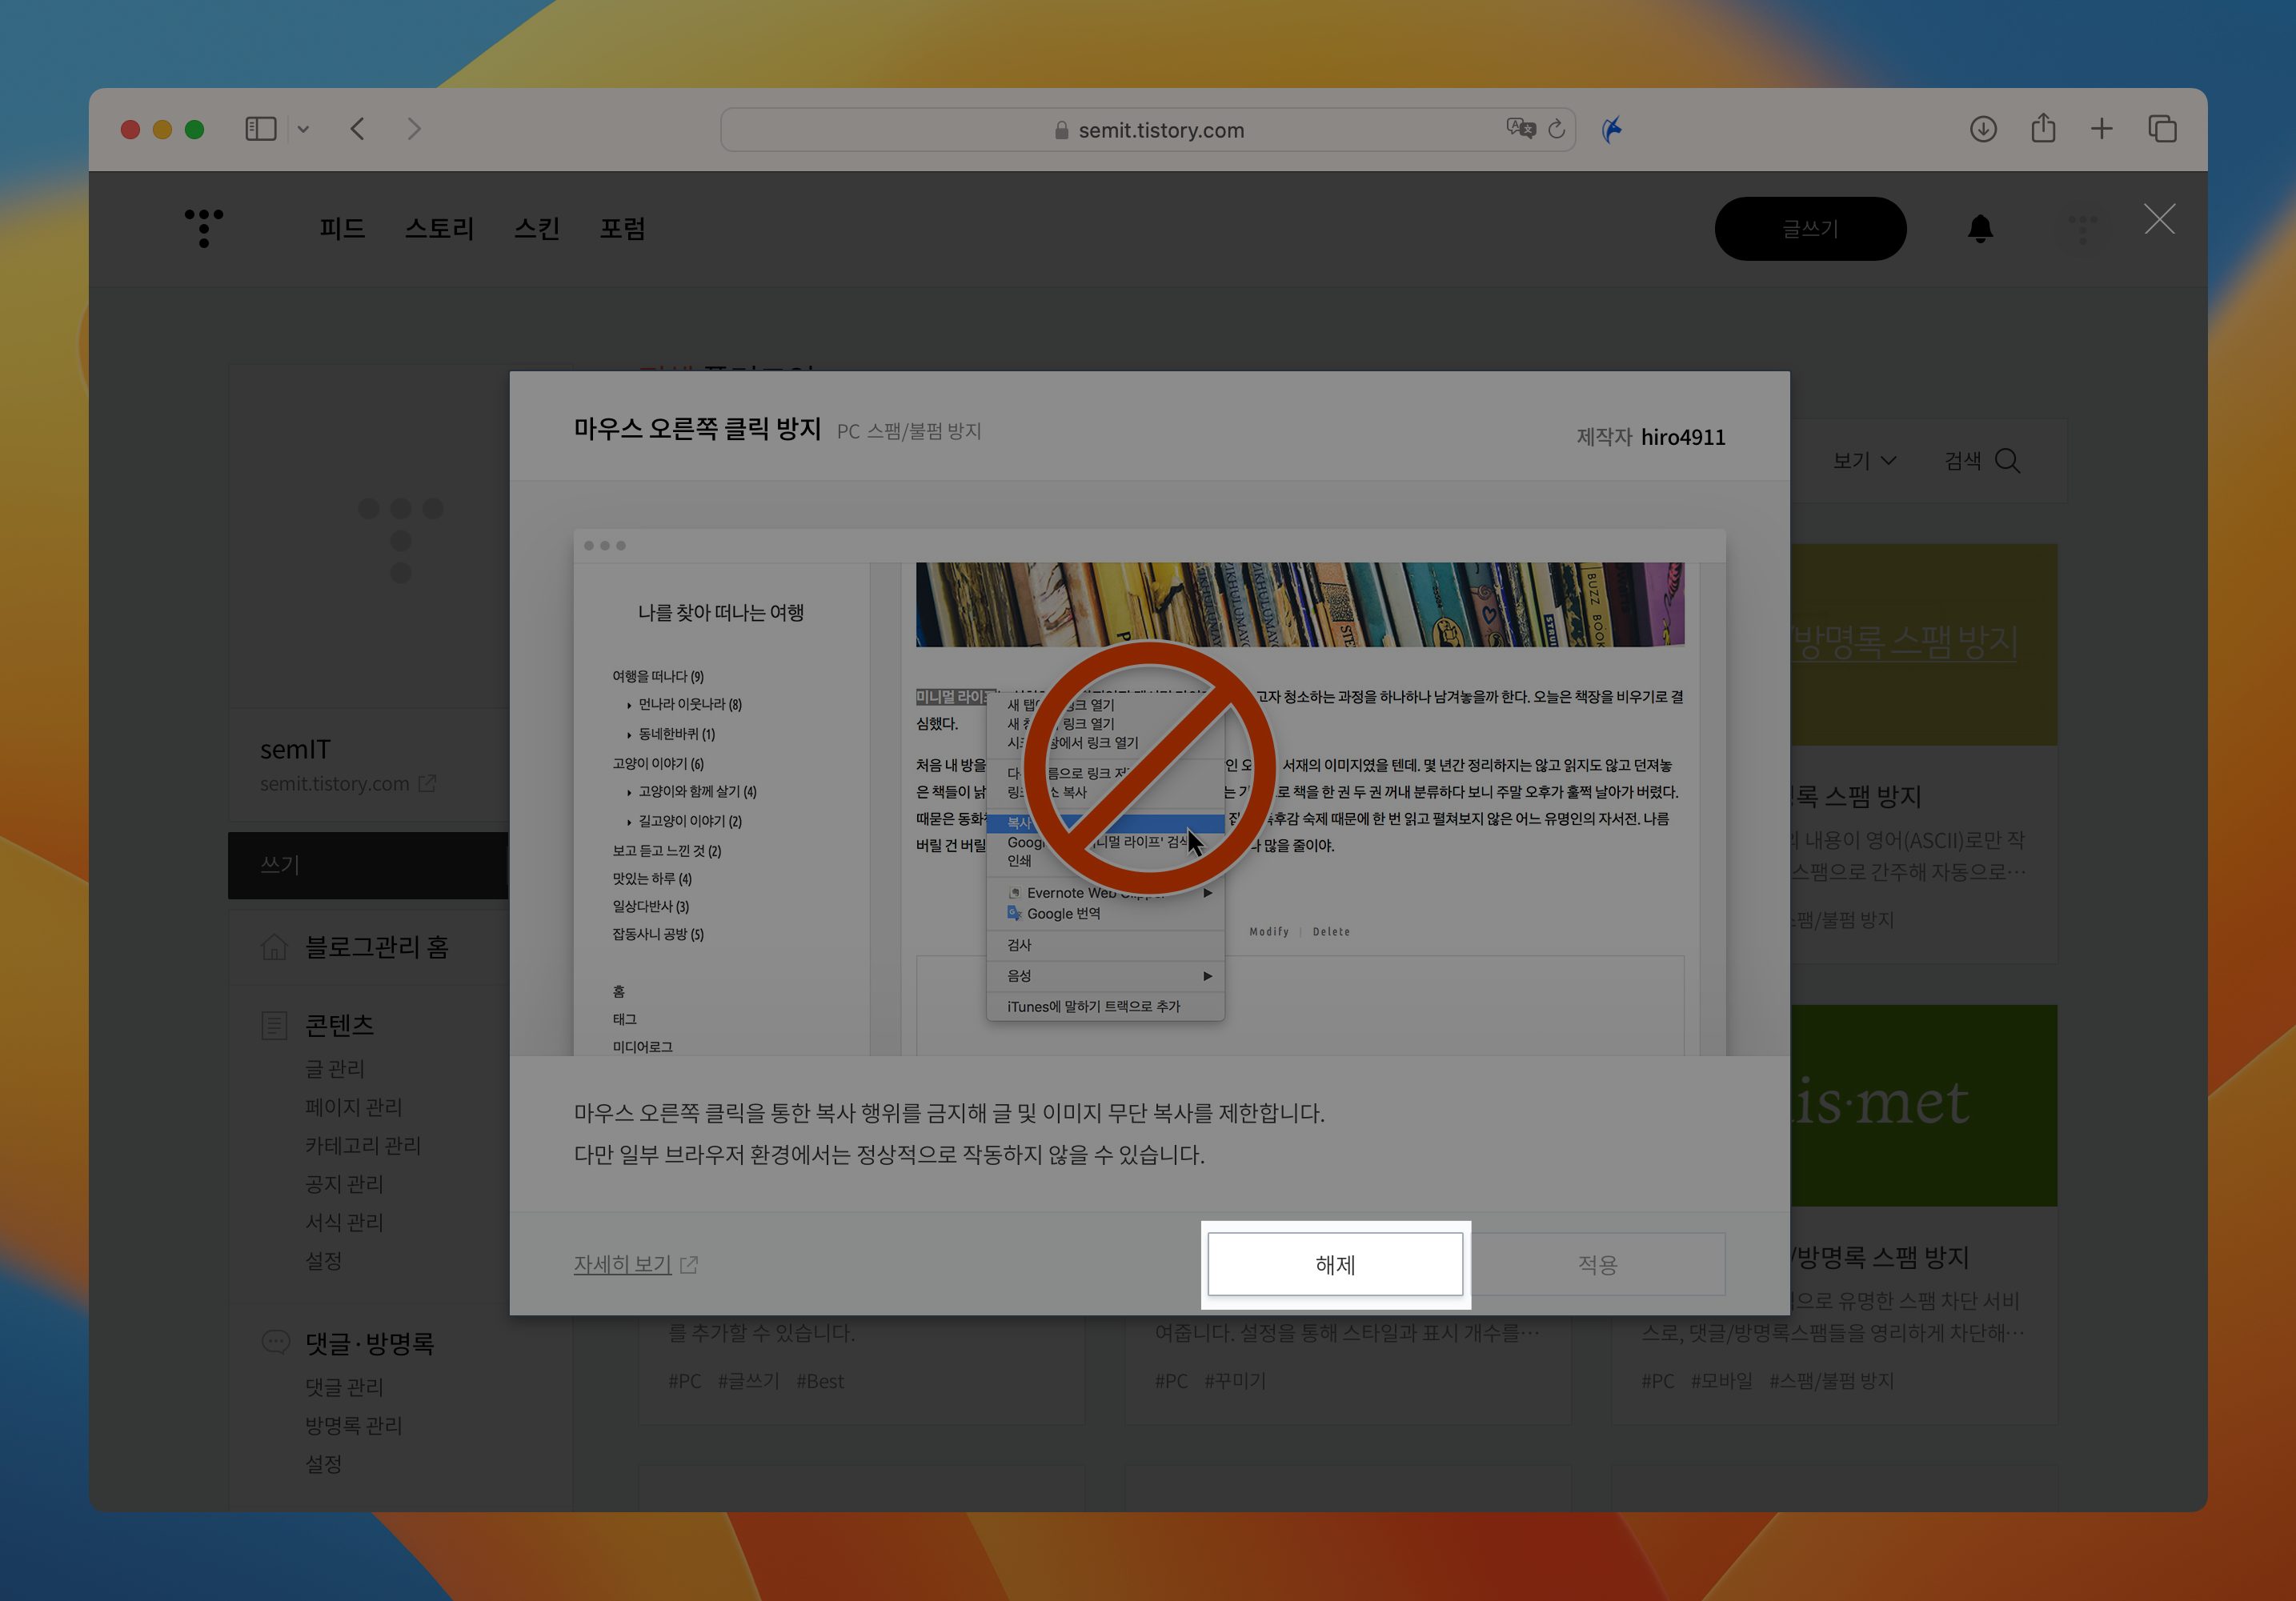Screen dimensions: 2296x1601
Task: Open the 스토리 menu item
Action: click(x=439, y=229)
